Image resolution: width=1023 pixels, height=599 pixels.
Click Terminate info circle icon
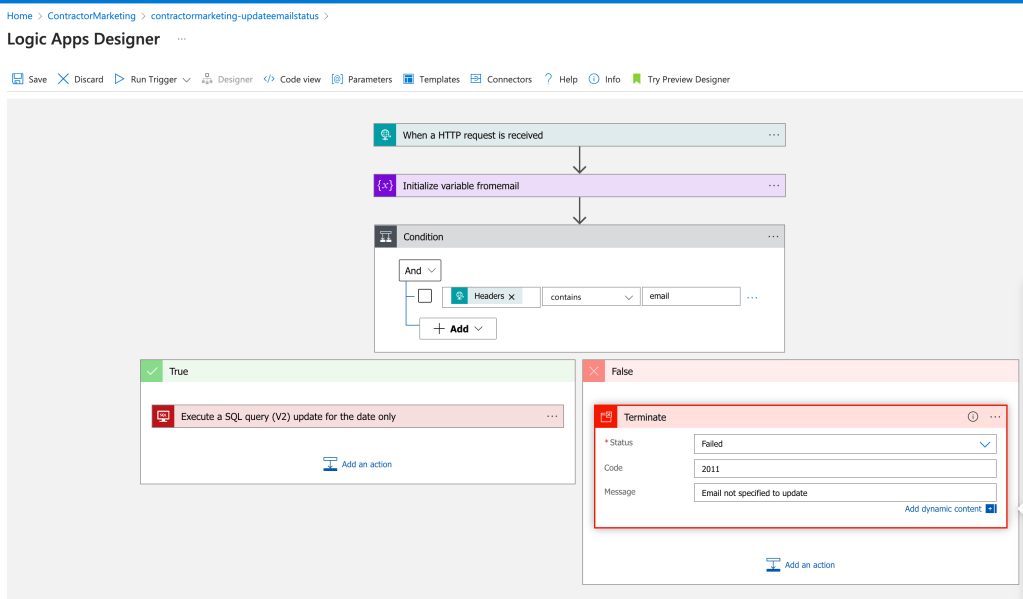(973, 416)
